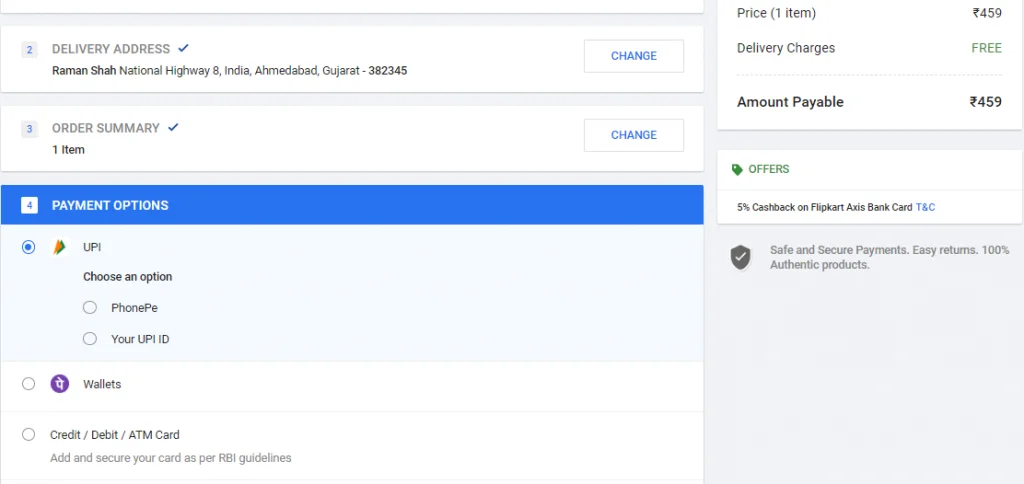Click the step 2 number badge
The height and width of the screenshot is (484, 1024).
click(30, 49)
